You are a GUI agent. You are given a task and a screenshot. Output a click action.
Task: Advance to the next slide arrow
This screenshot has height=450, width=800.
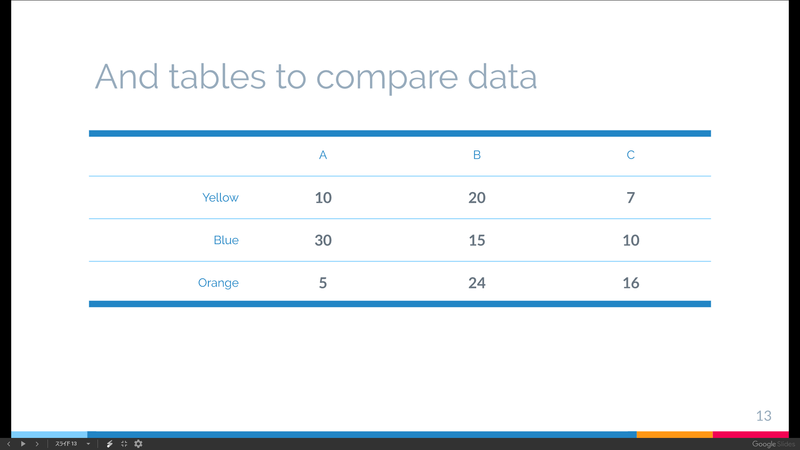[x=37, y=444]
